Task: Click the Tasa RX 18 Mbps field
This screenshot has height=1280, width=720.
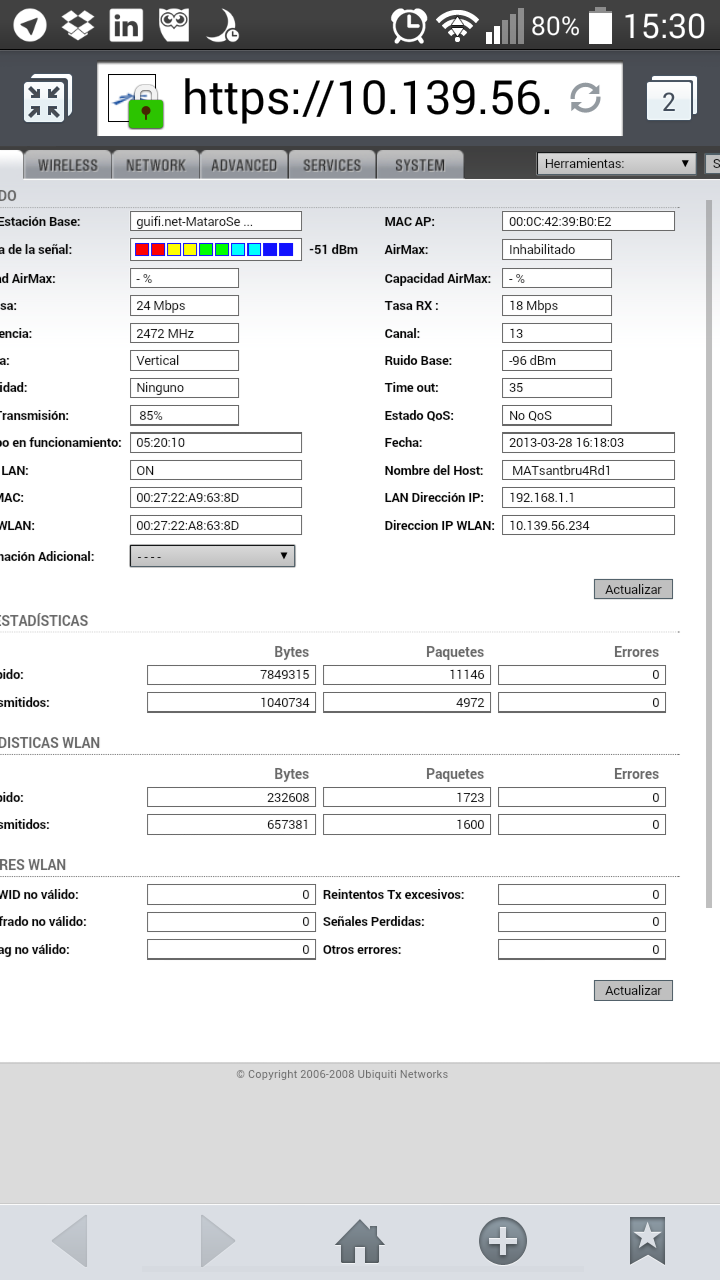Action: pyautogui.click(x=557, y=305)
